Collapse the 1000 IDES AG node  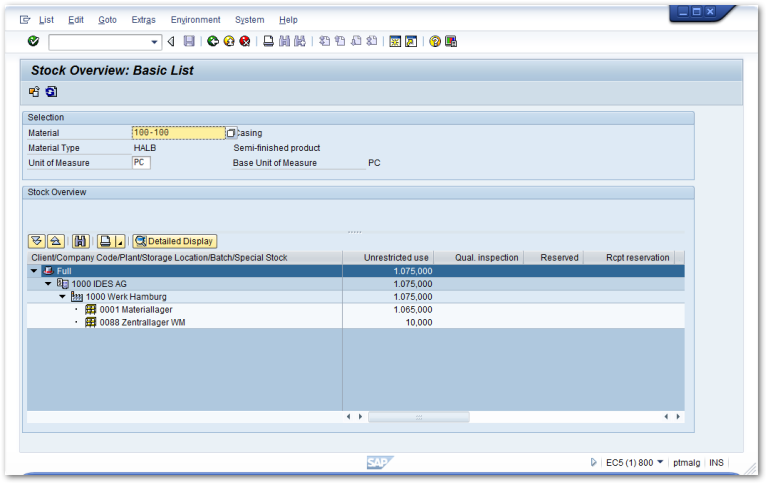48,283
